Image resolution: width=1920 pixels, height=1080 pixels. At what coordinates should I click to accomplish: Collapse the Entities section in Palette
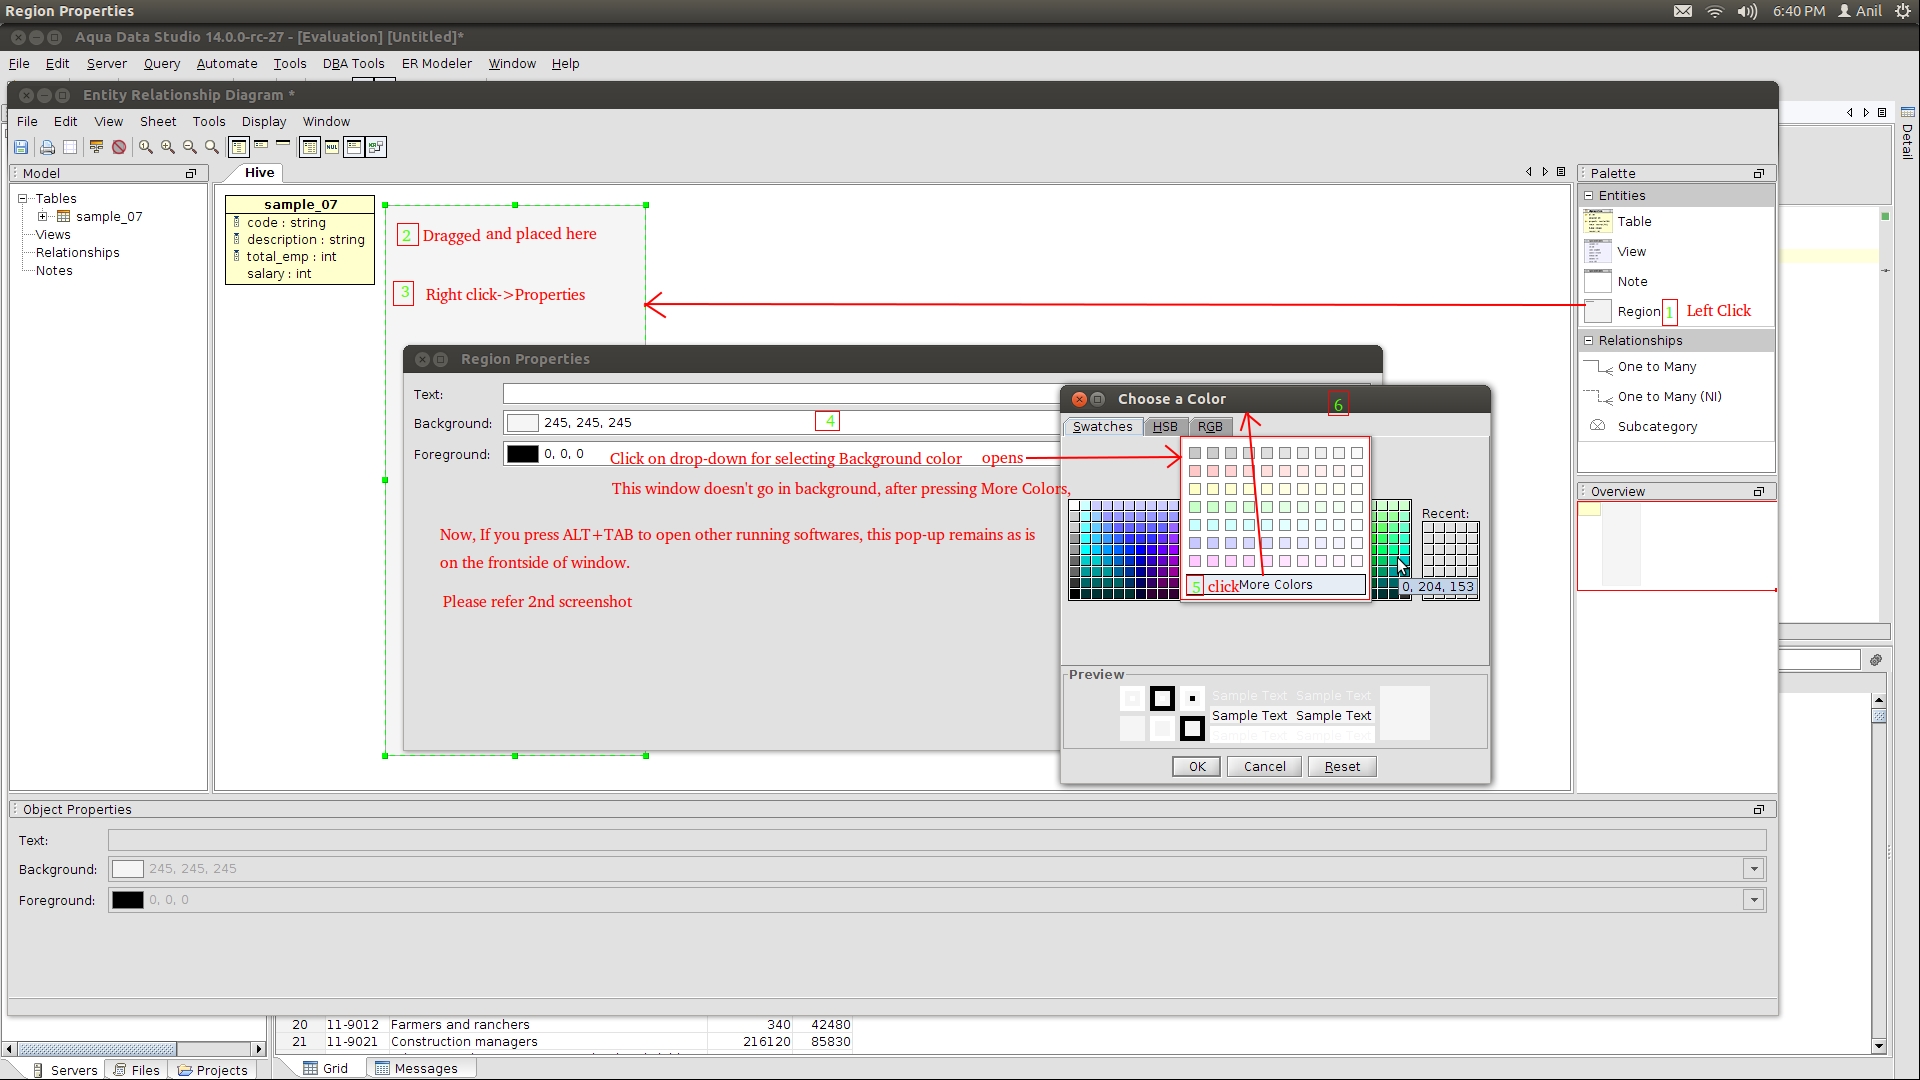[1588, 196]
